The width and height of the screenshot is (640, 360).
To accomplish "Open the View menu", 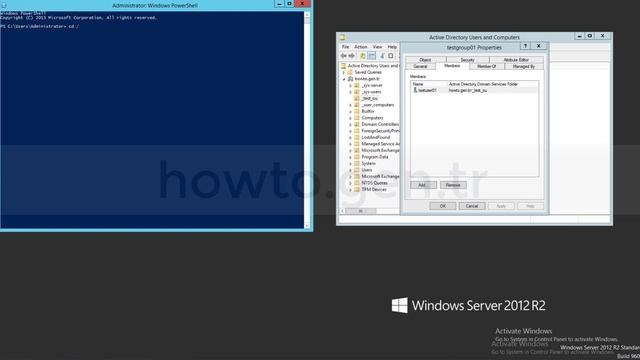I will [x=377, y=47].
